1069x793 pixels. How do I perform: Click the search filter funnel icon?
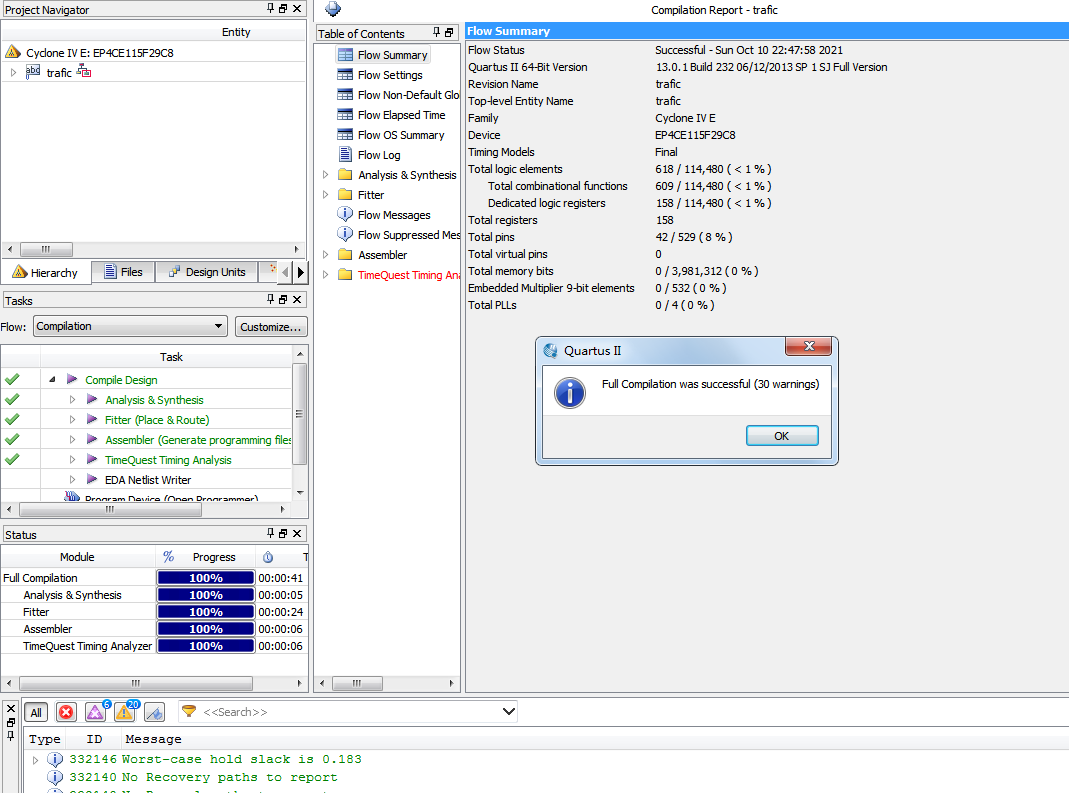tap(189, 711)
